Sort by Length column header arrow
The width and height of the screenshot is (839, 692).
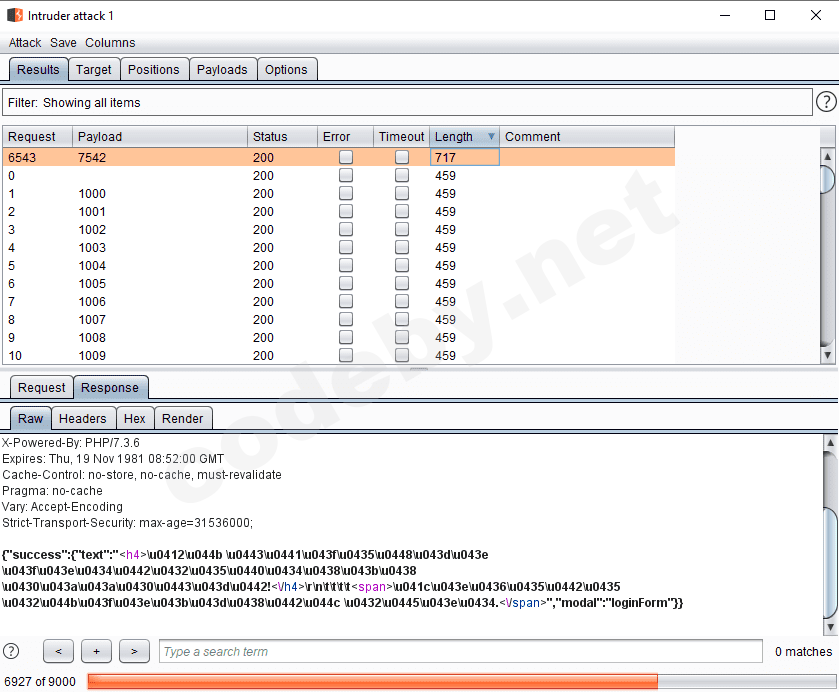(491, 137)
